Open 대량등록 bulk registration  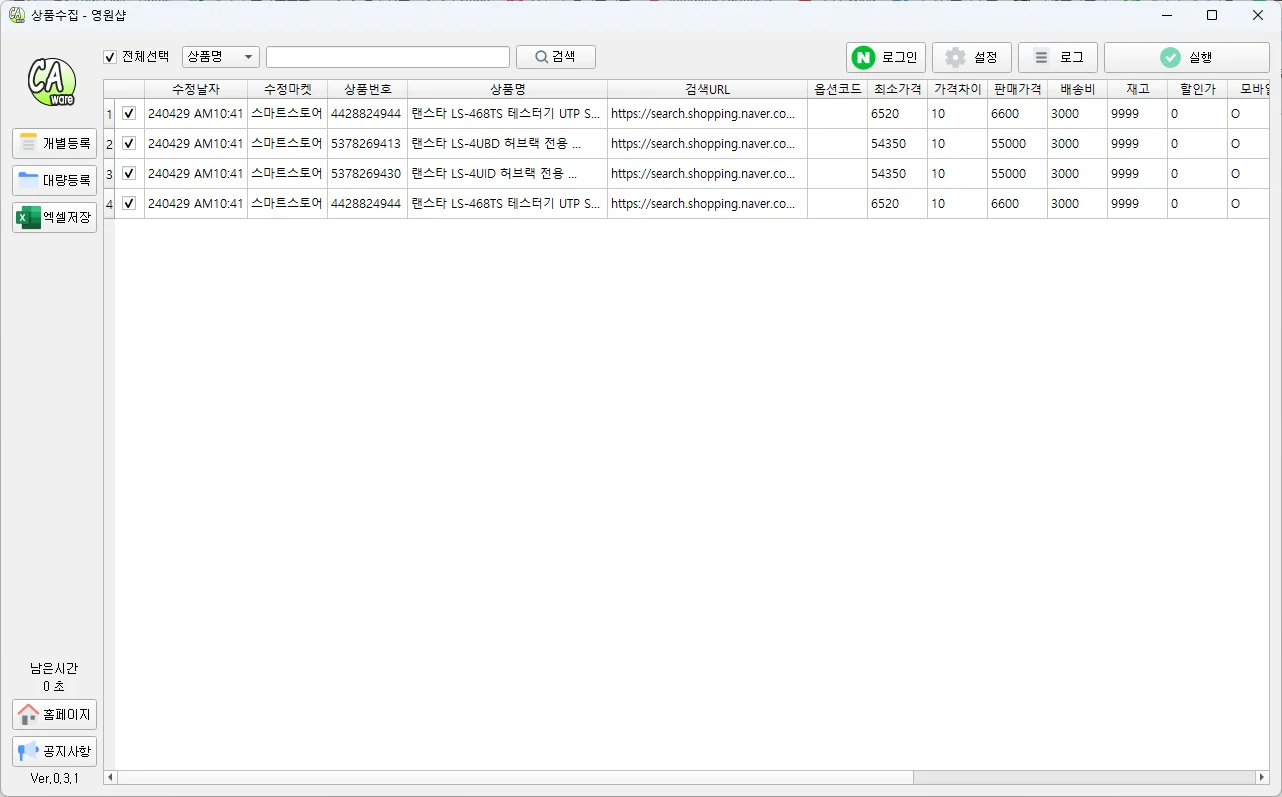click(x=55, y=180)
